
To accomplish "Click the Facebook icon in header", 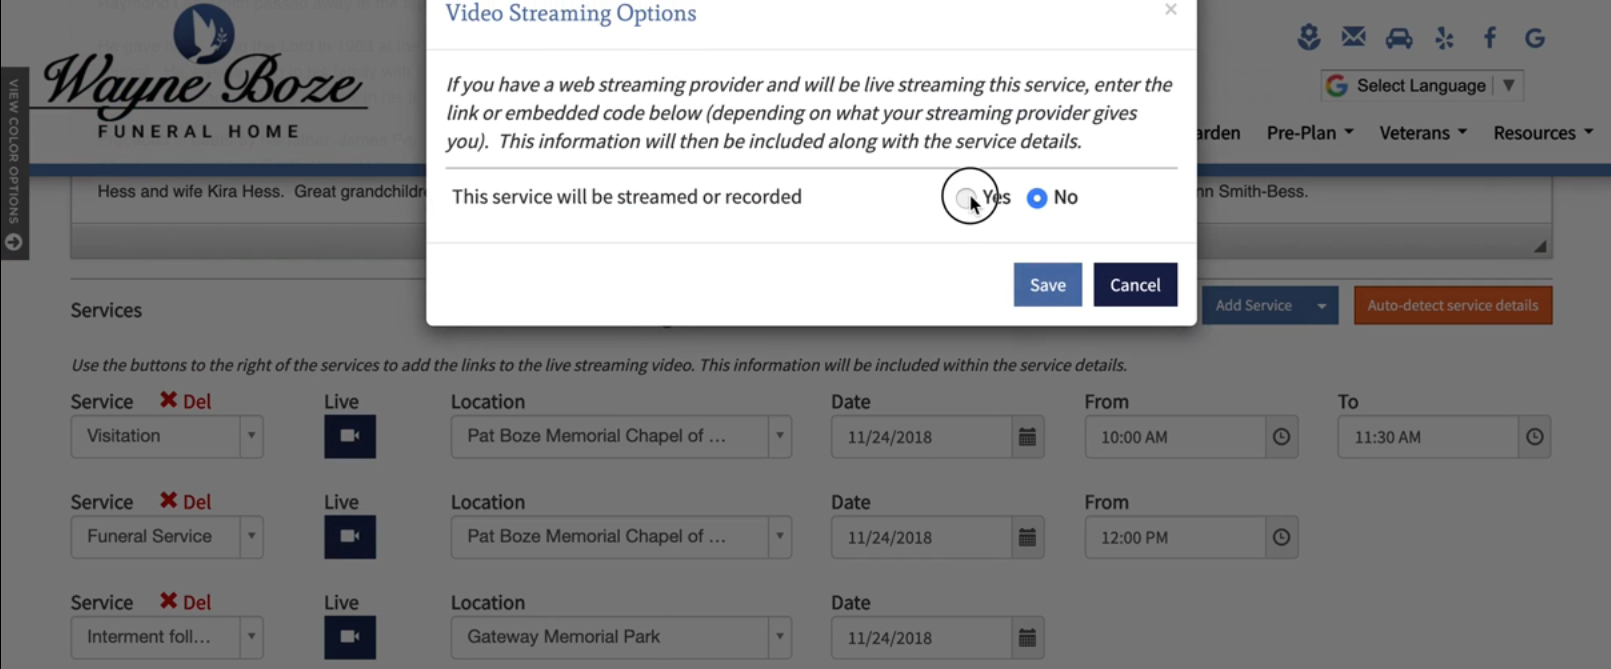I will pos(1489,38).
